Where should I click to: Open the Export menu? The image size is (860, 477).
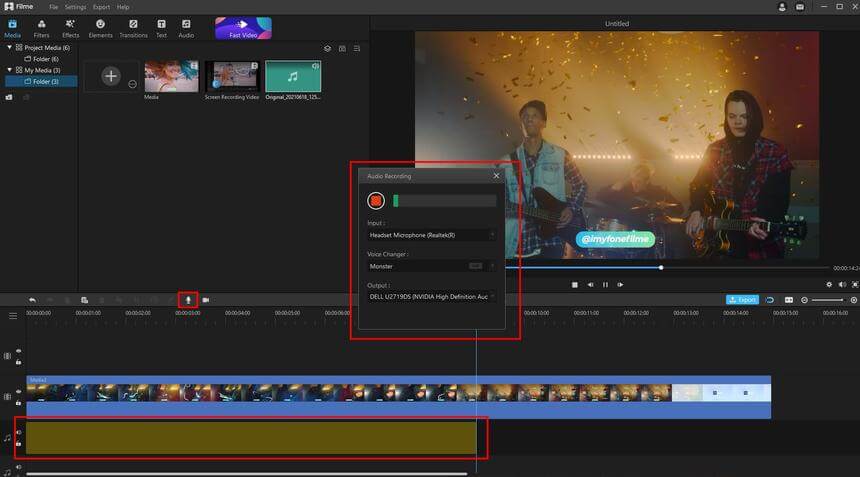click(101, 7)
